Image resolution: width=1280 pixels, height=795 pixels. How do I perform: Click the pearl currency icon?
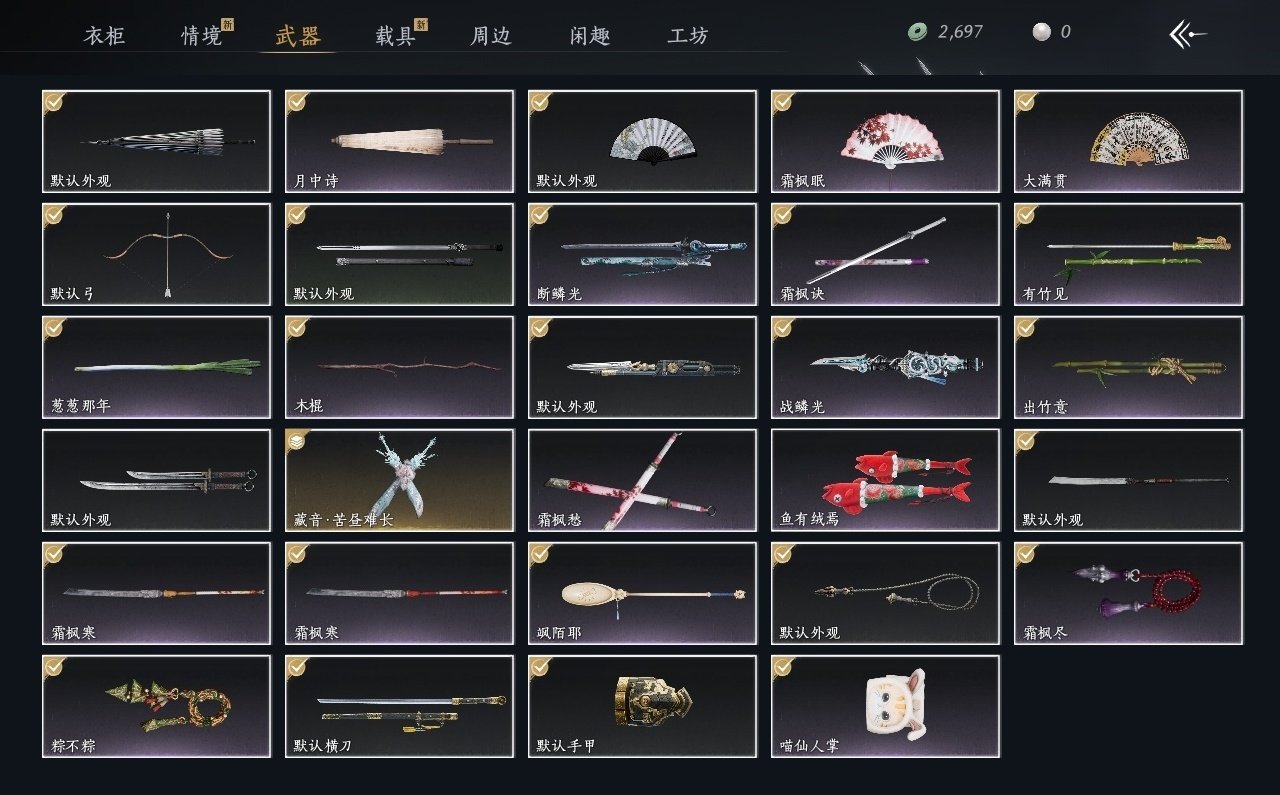click(x=1041, y=32)
